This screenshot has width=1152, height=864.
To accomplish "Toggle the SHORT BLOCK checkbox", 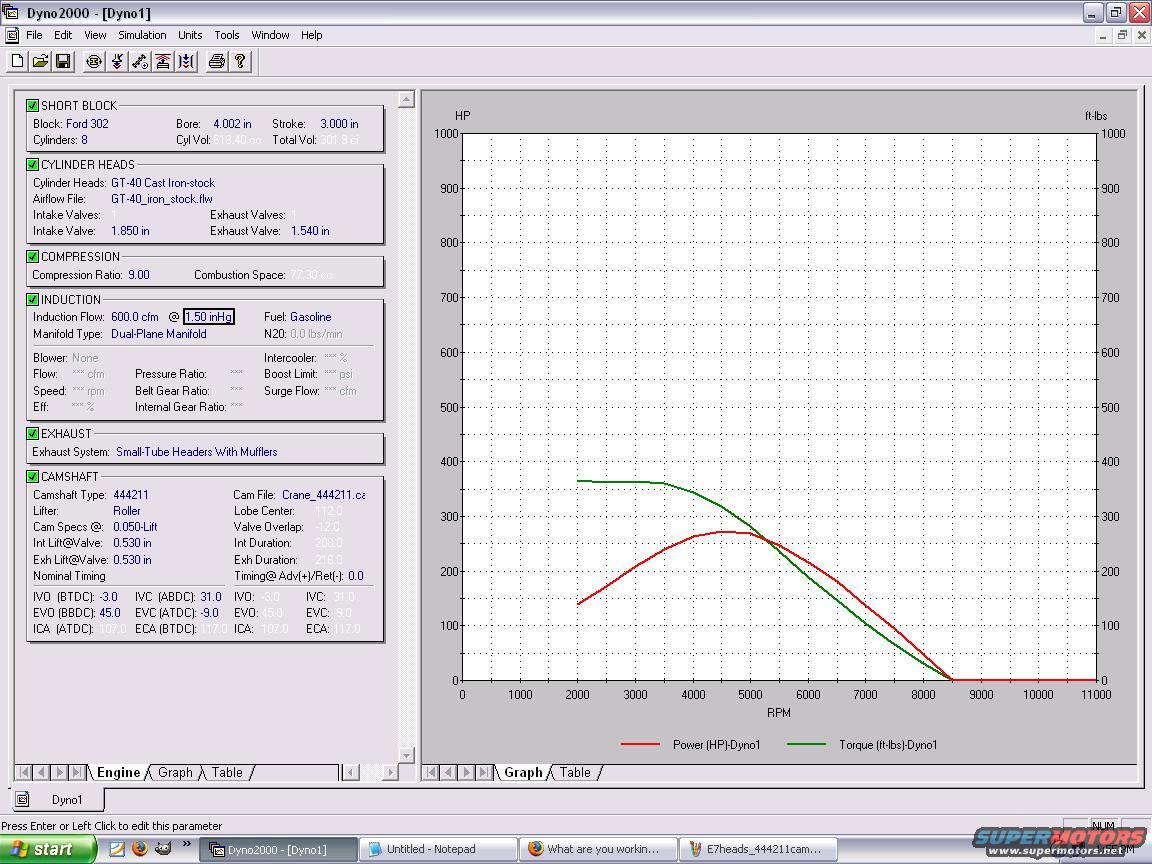I will (33, 105).
